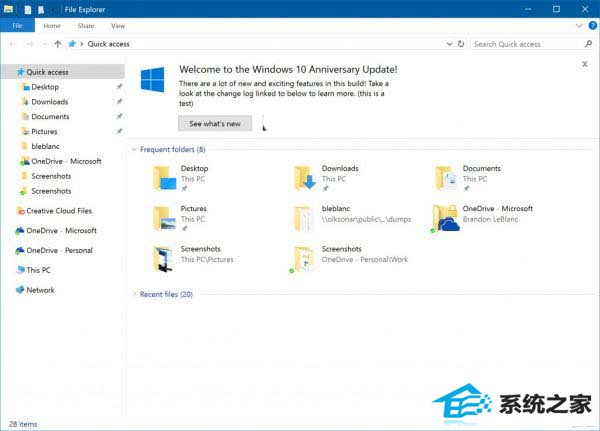The image size is (600, 431).
Task: Select bleblanc in the navigation pane
Action: tap(45, 146)
